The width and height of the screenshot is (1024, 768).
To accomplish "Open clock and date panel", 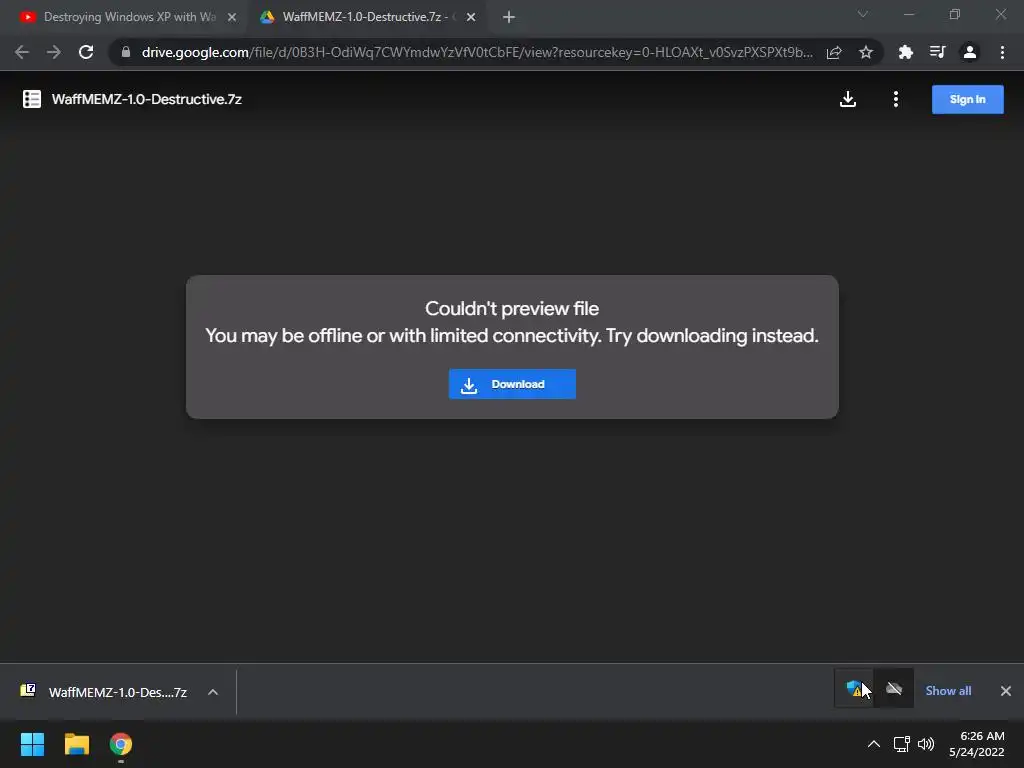I will click(976, 744).
